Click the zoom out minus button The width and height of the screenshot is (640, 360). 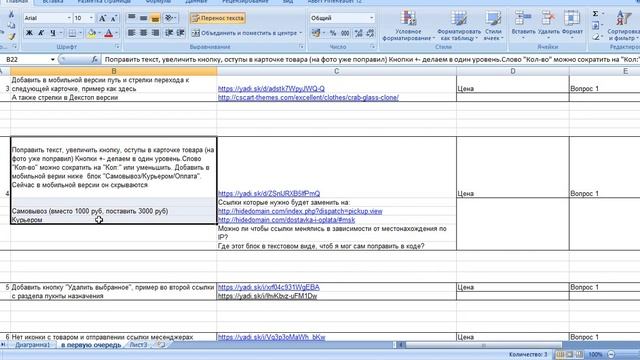tap(611, 354)
